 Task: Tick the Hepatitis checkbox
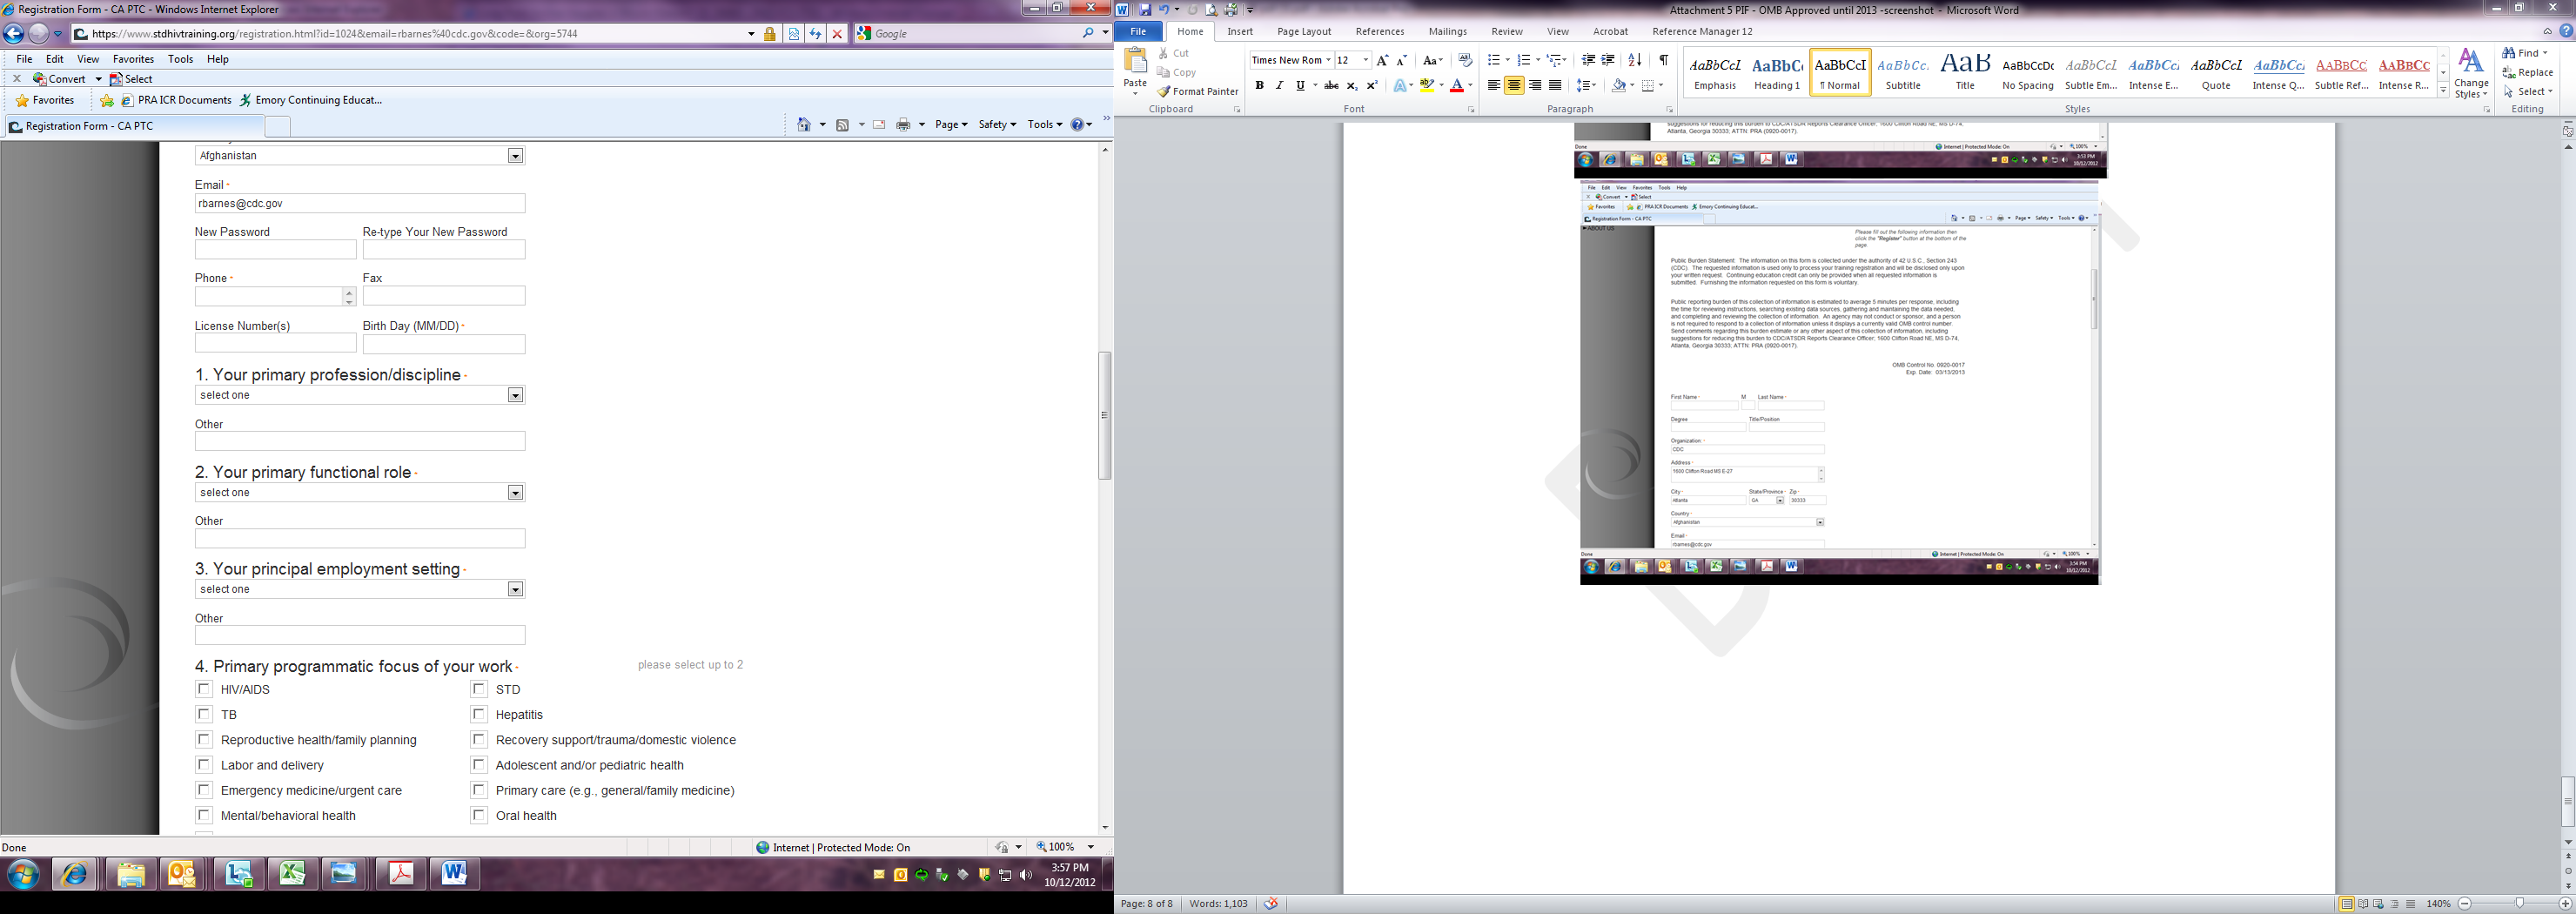[479, 714]
